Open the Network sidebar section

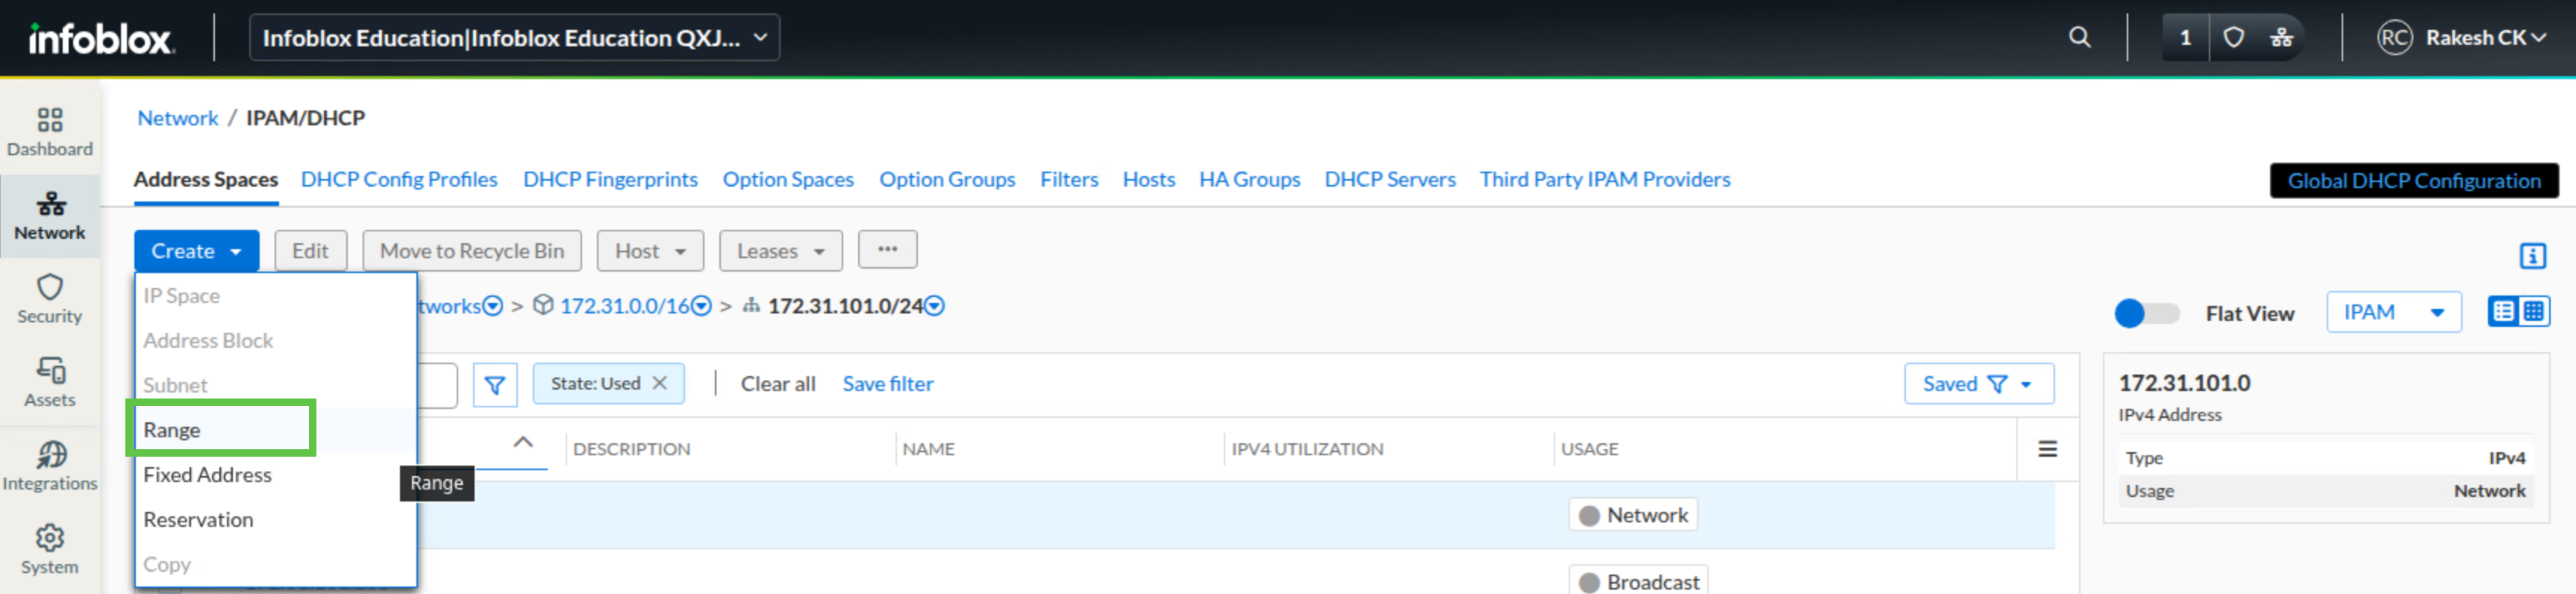50,216
